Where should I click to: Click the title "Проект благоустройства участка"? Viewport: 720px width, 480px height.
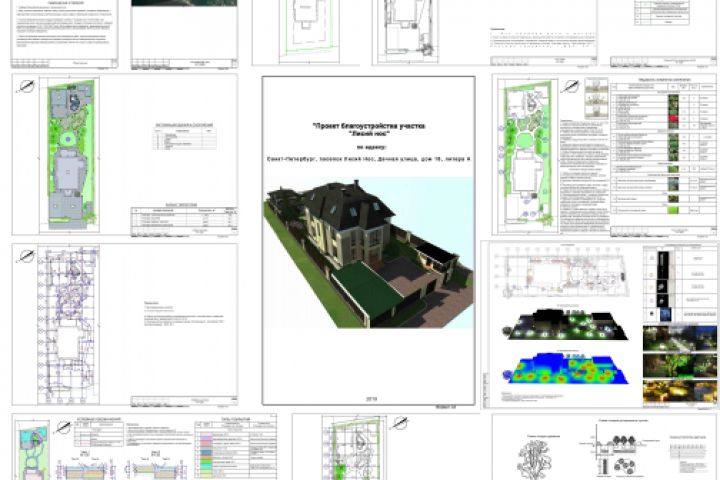(369, 125)
